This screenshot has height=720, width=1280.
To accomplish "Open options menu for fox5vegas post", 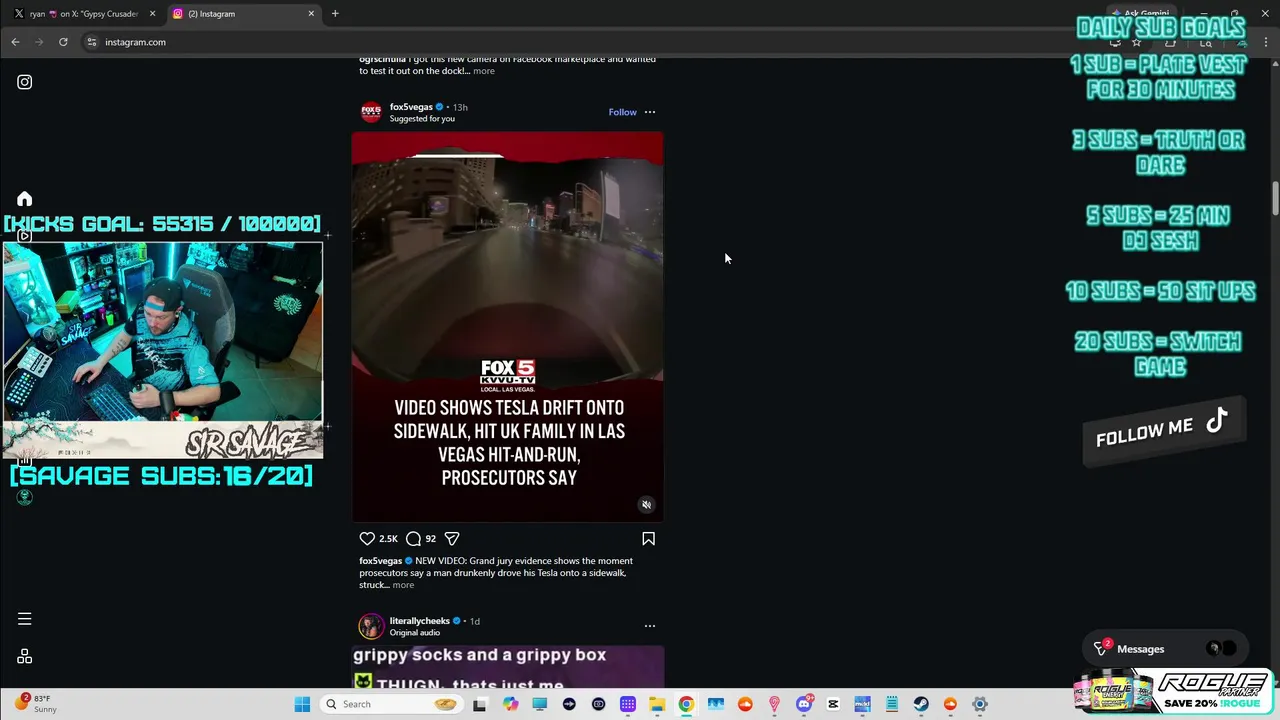I will click(650, 112).
